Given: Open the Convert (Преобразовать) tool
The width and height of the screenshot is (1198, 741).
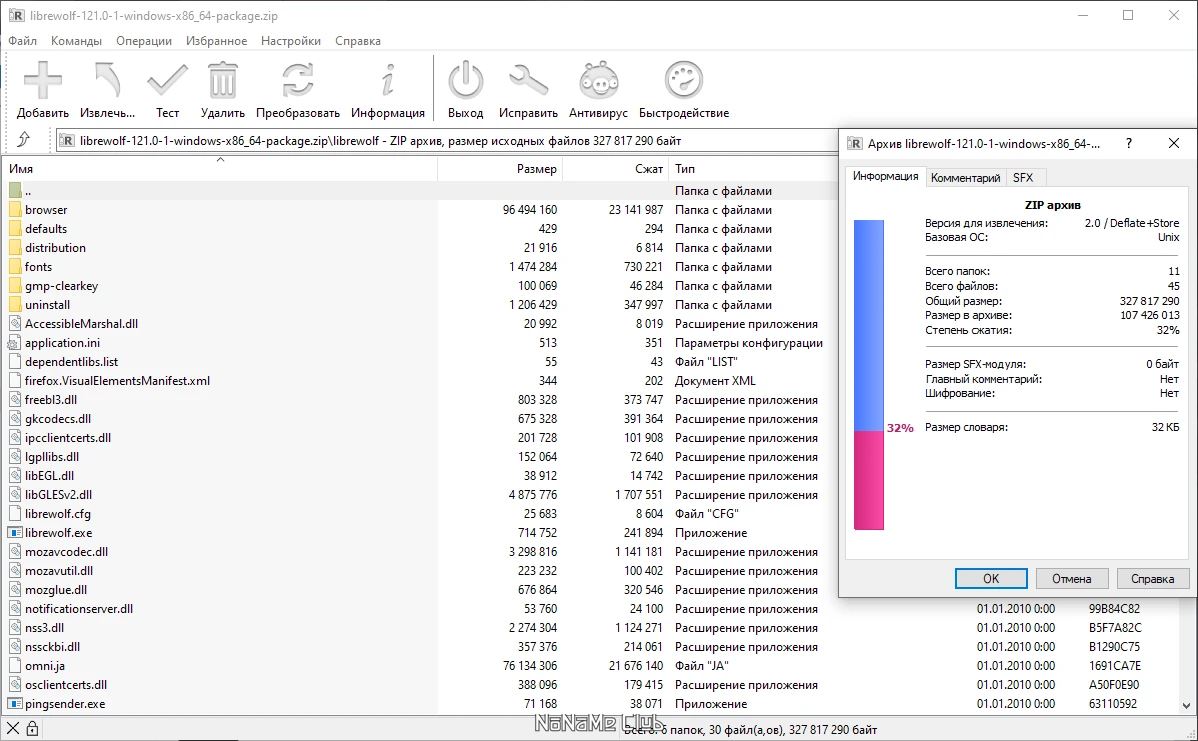Looking at the screenshot, I should tap(298, 81).
